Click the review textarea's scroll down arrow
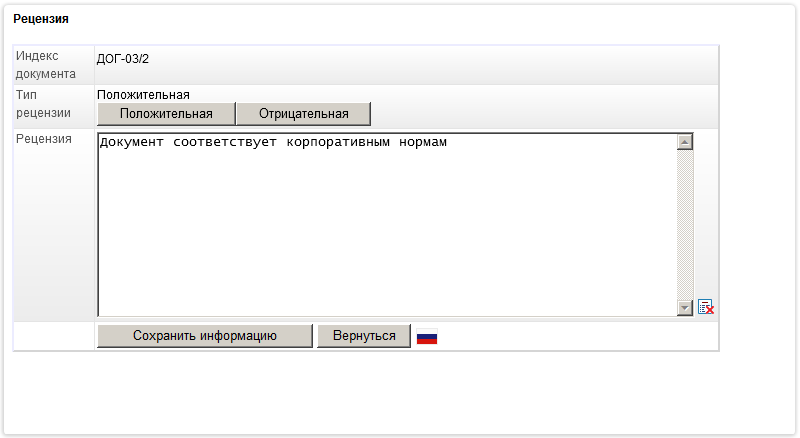This screenshot has height=438, width=800. click(685, 308)
